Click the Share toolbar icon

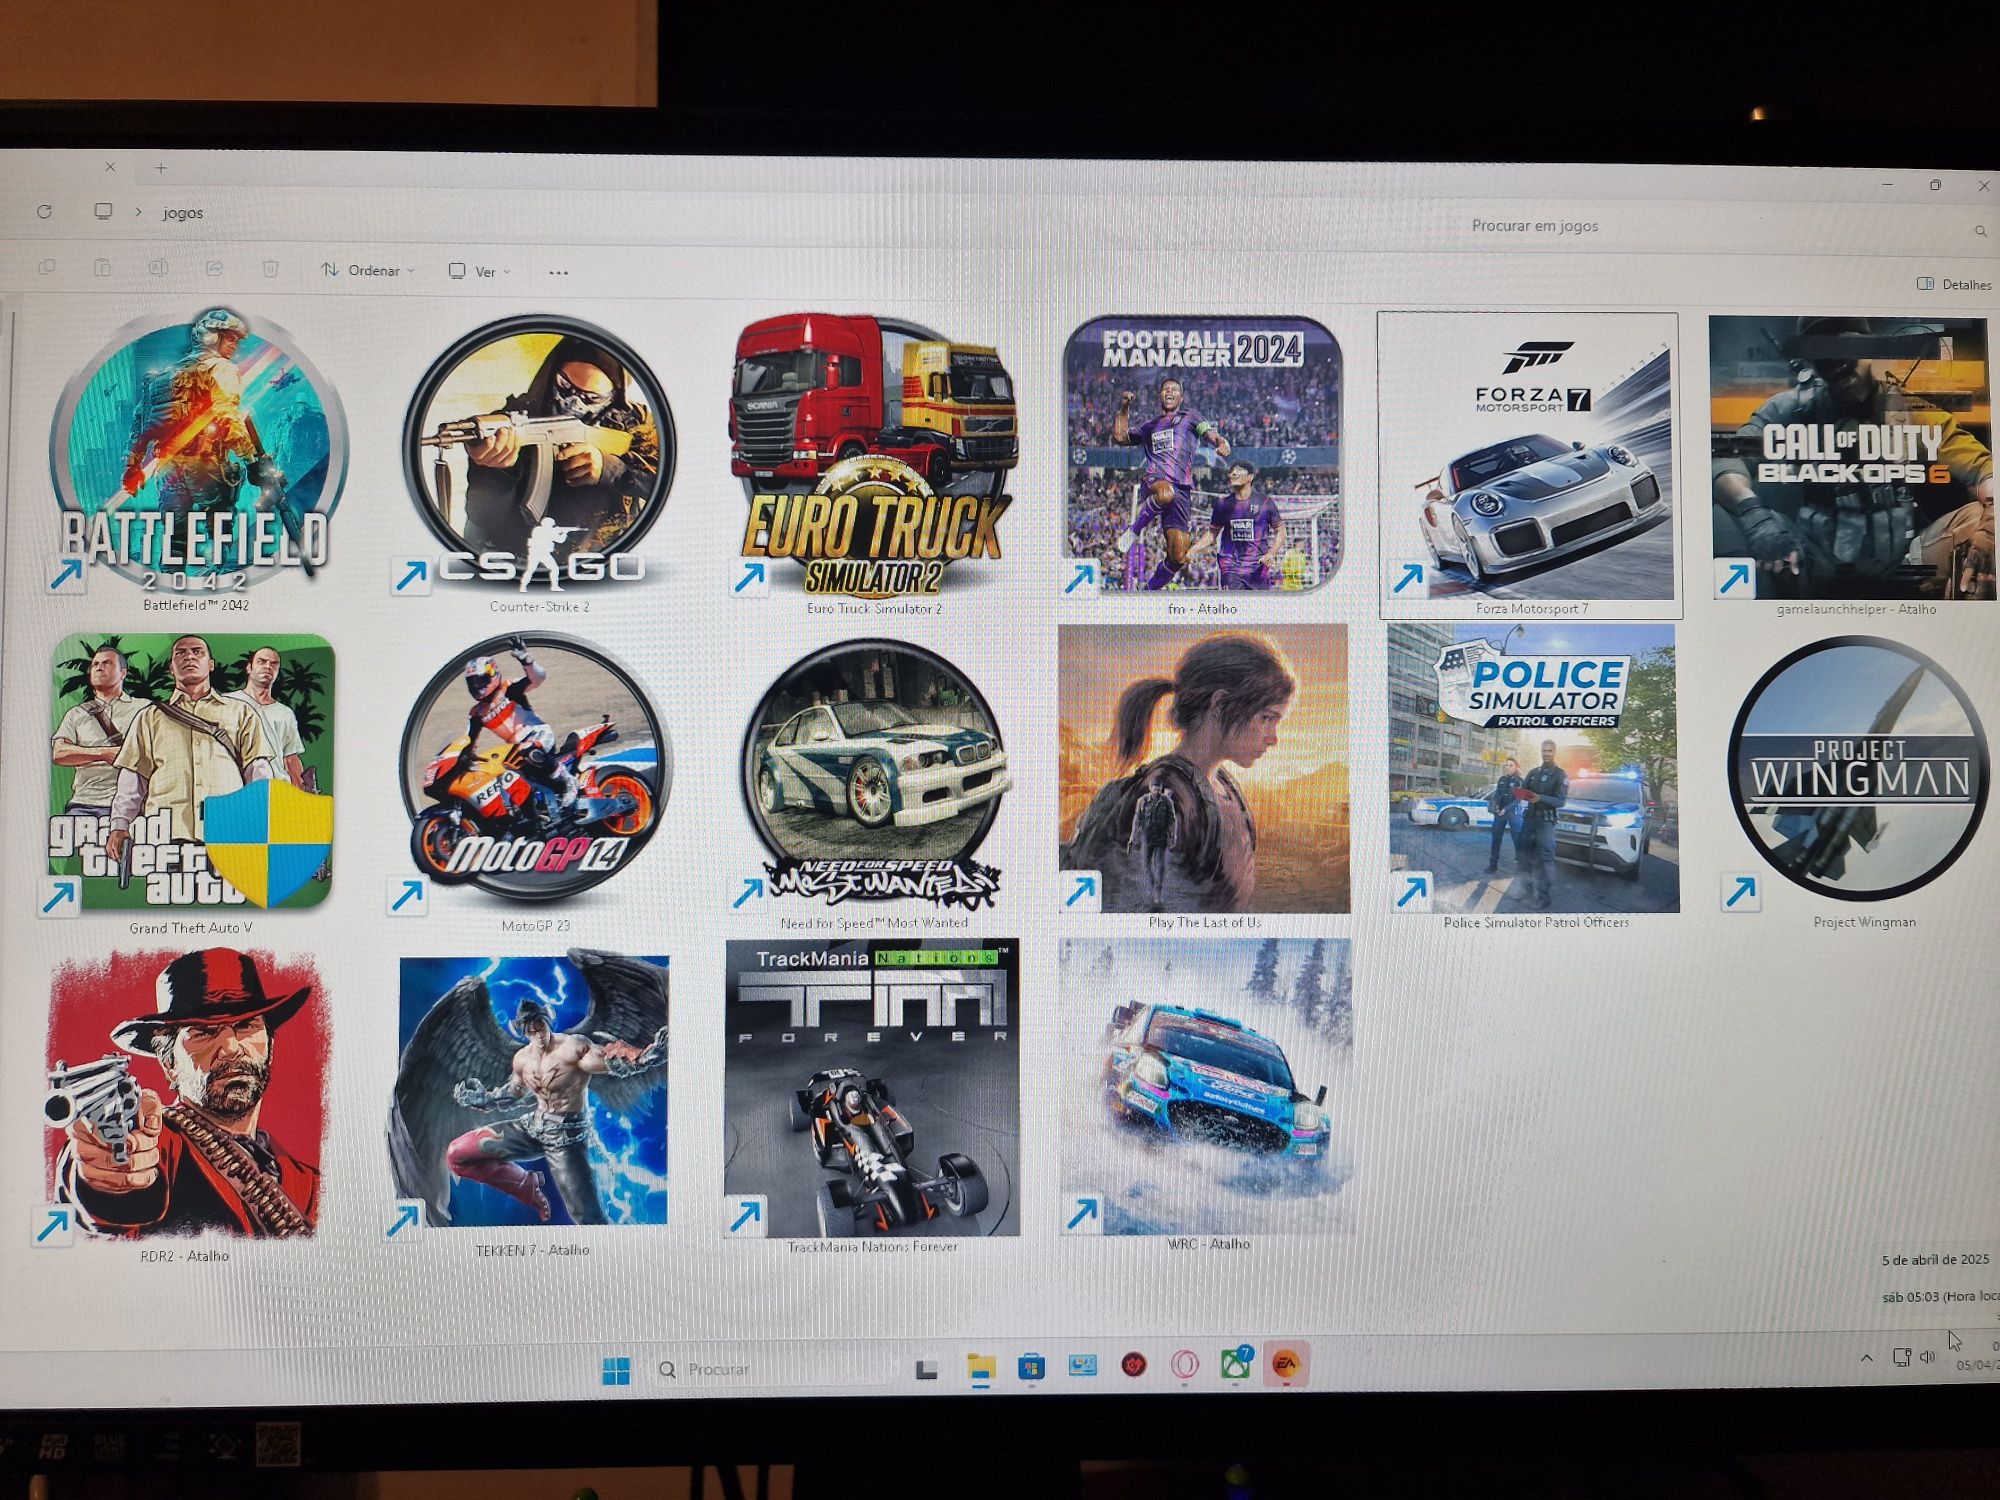click(214, 268)
